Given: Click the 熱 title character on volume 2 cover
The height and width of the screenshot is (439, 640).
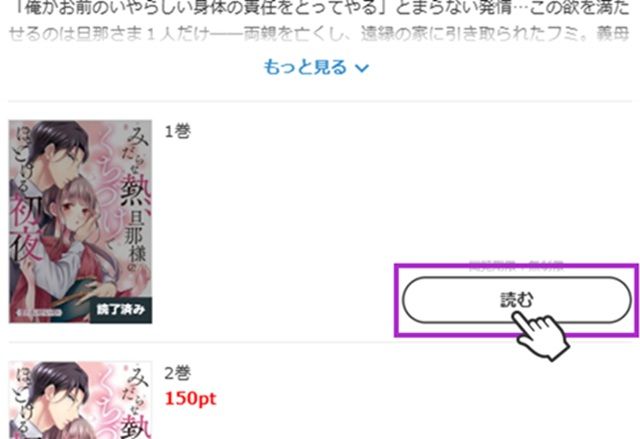Looking at the screenshot, I should pos(136,427).
